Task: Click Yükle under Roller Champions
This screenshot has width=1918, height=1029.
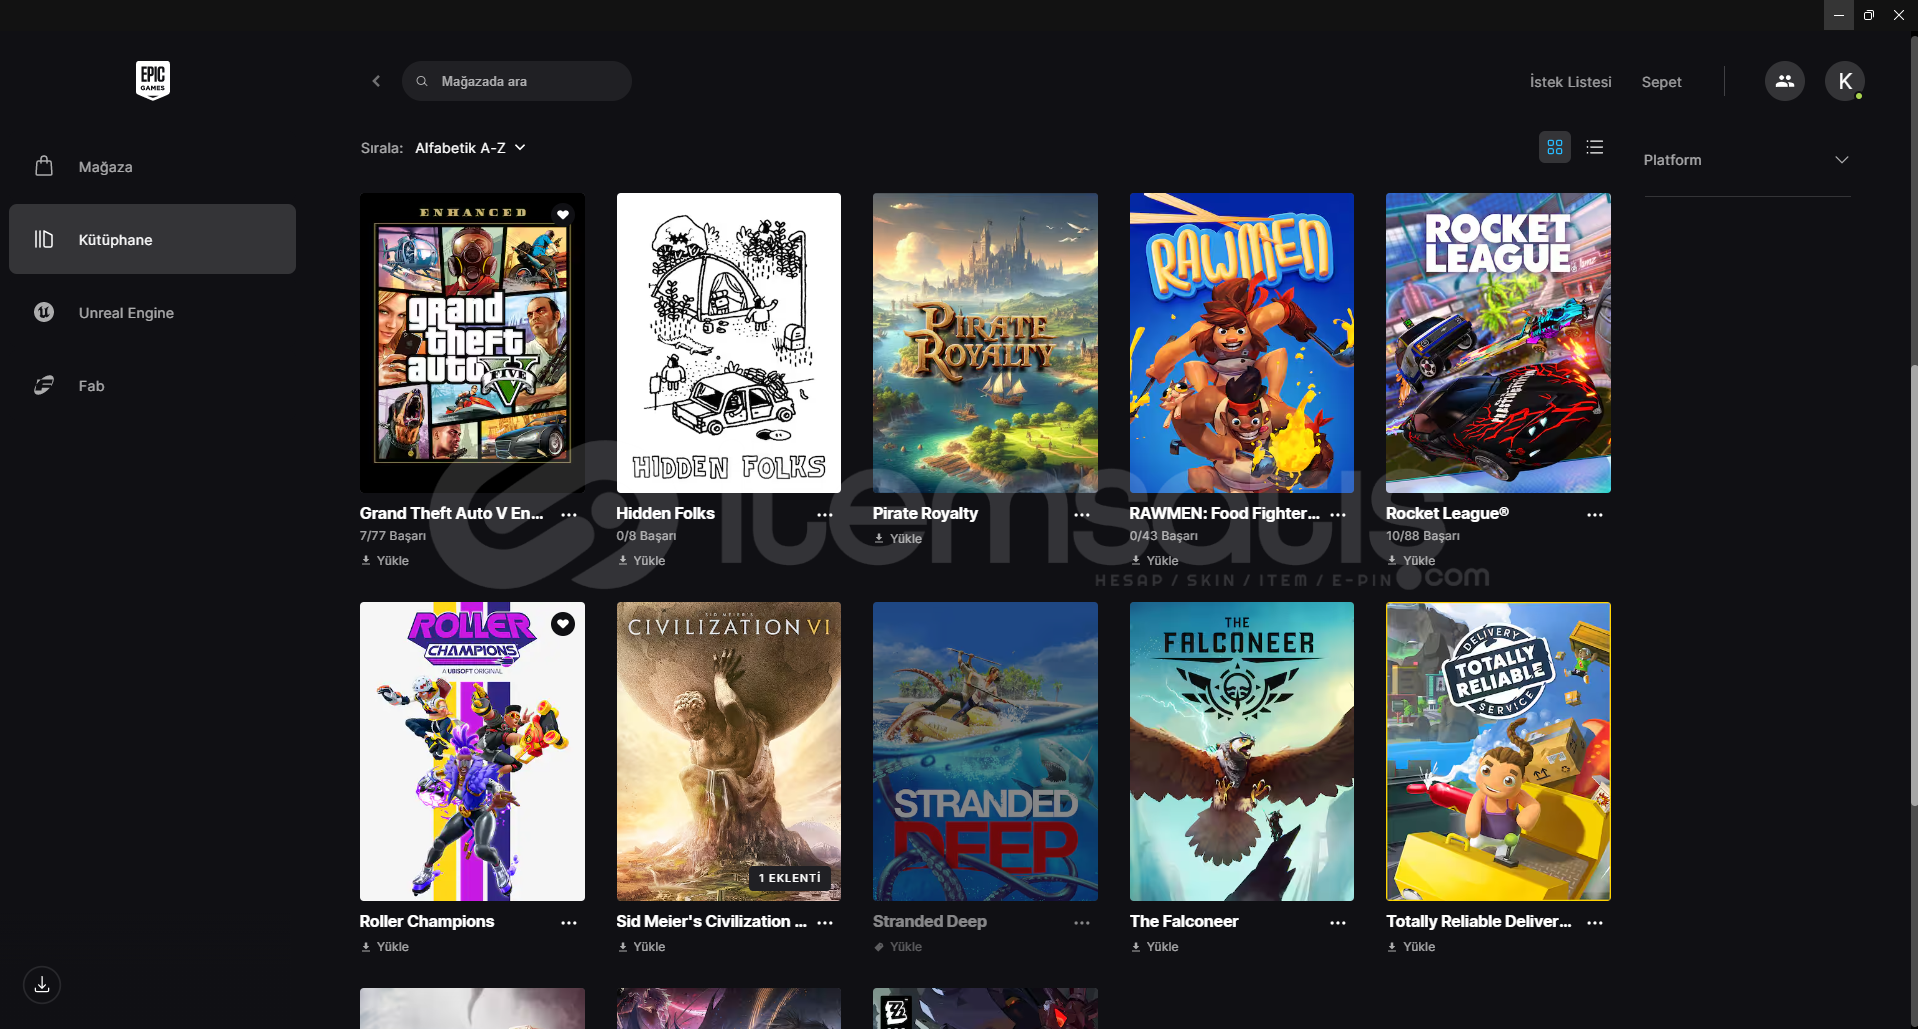Action: 385,947
